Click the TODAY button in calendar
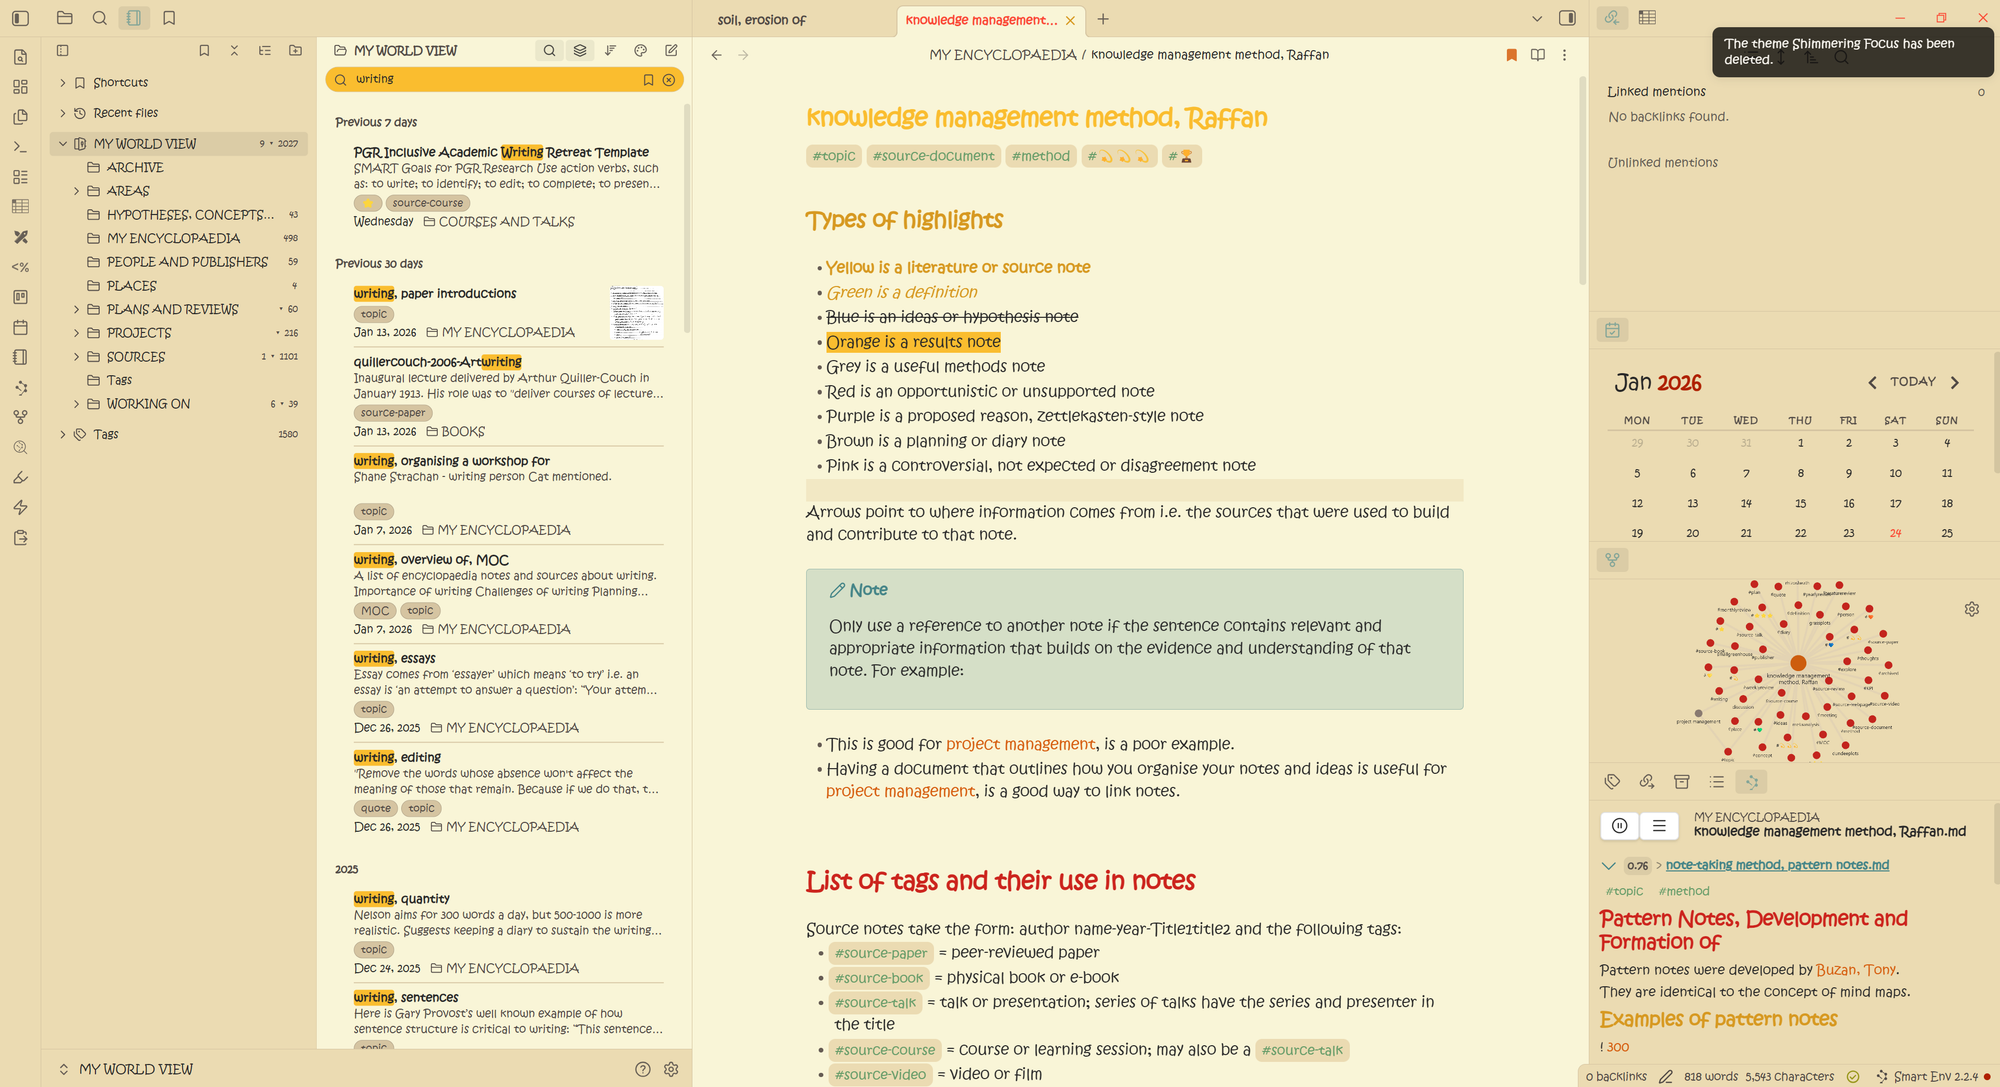Image resolution: width=2000 pixels, height=1087 pixels. (1912, 382)
